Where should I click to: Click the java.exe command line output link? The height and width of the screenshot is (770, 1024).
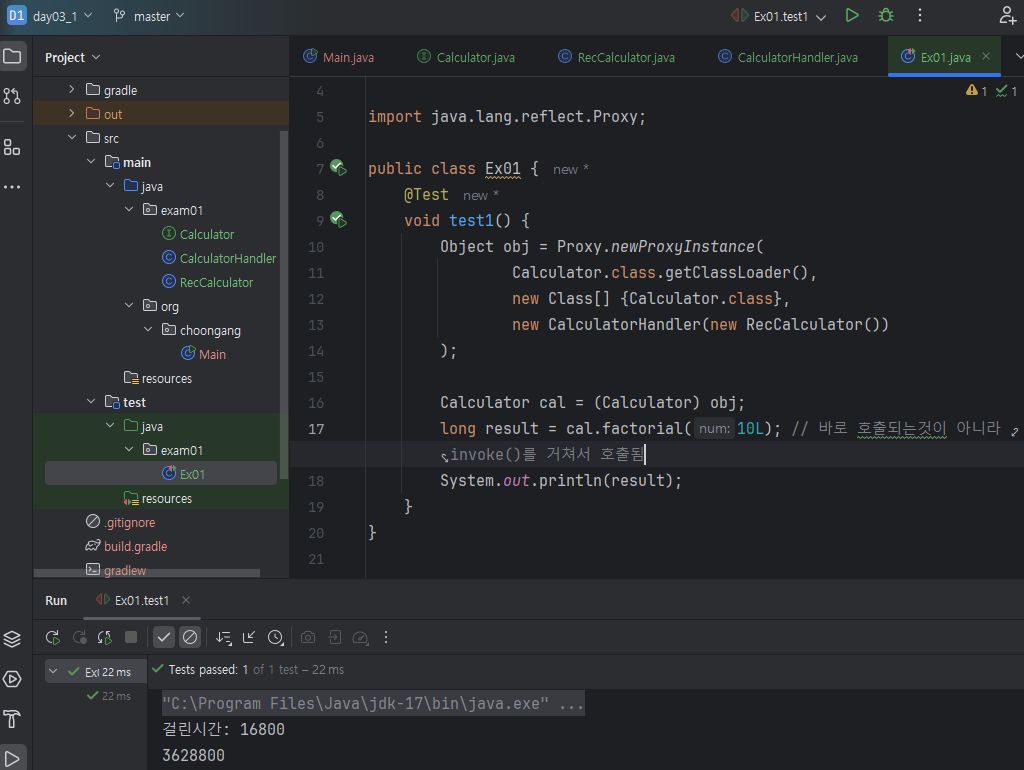click(373, 703)
